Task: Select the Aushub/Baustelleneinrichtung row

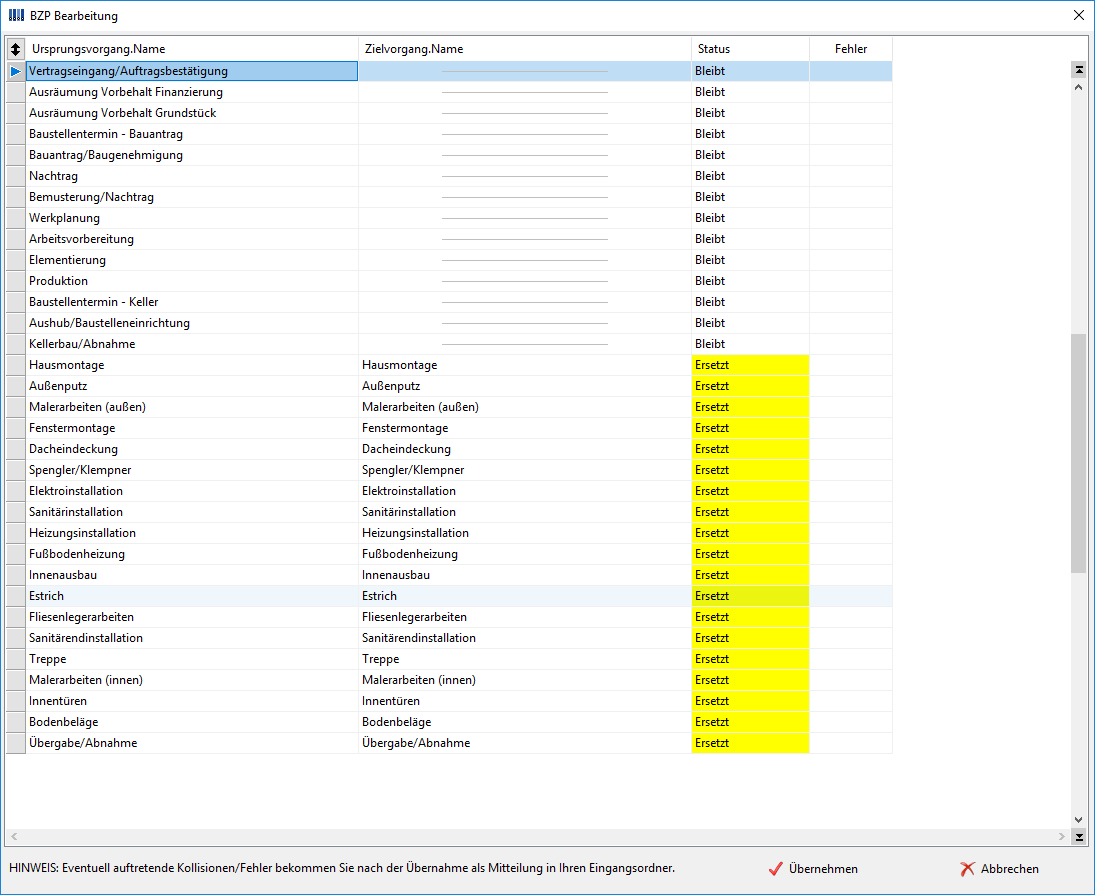Action: tap(449, 323)
